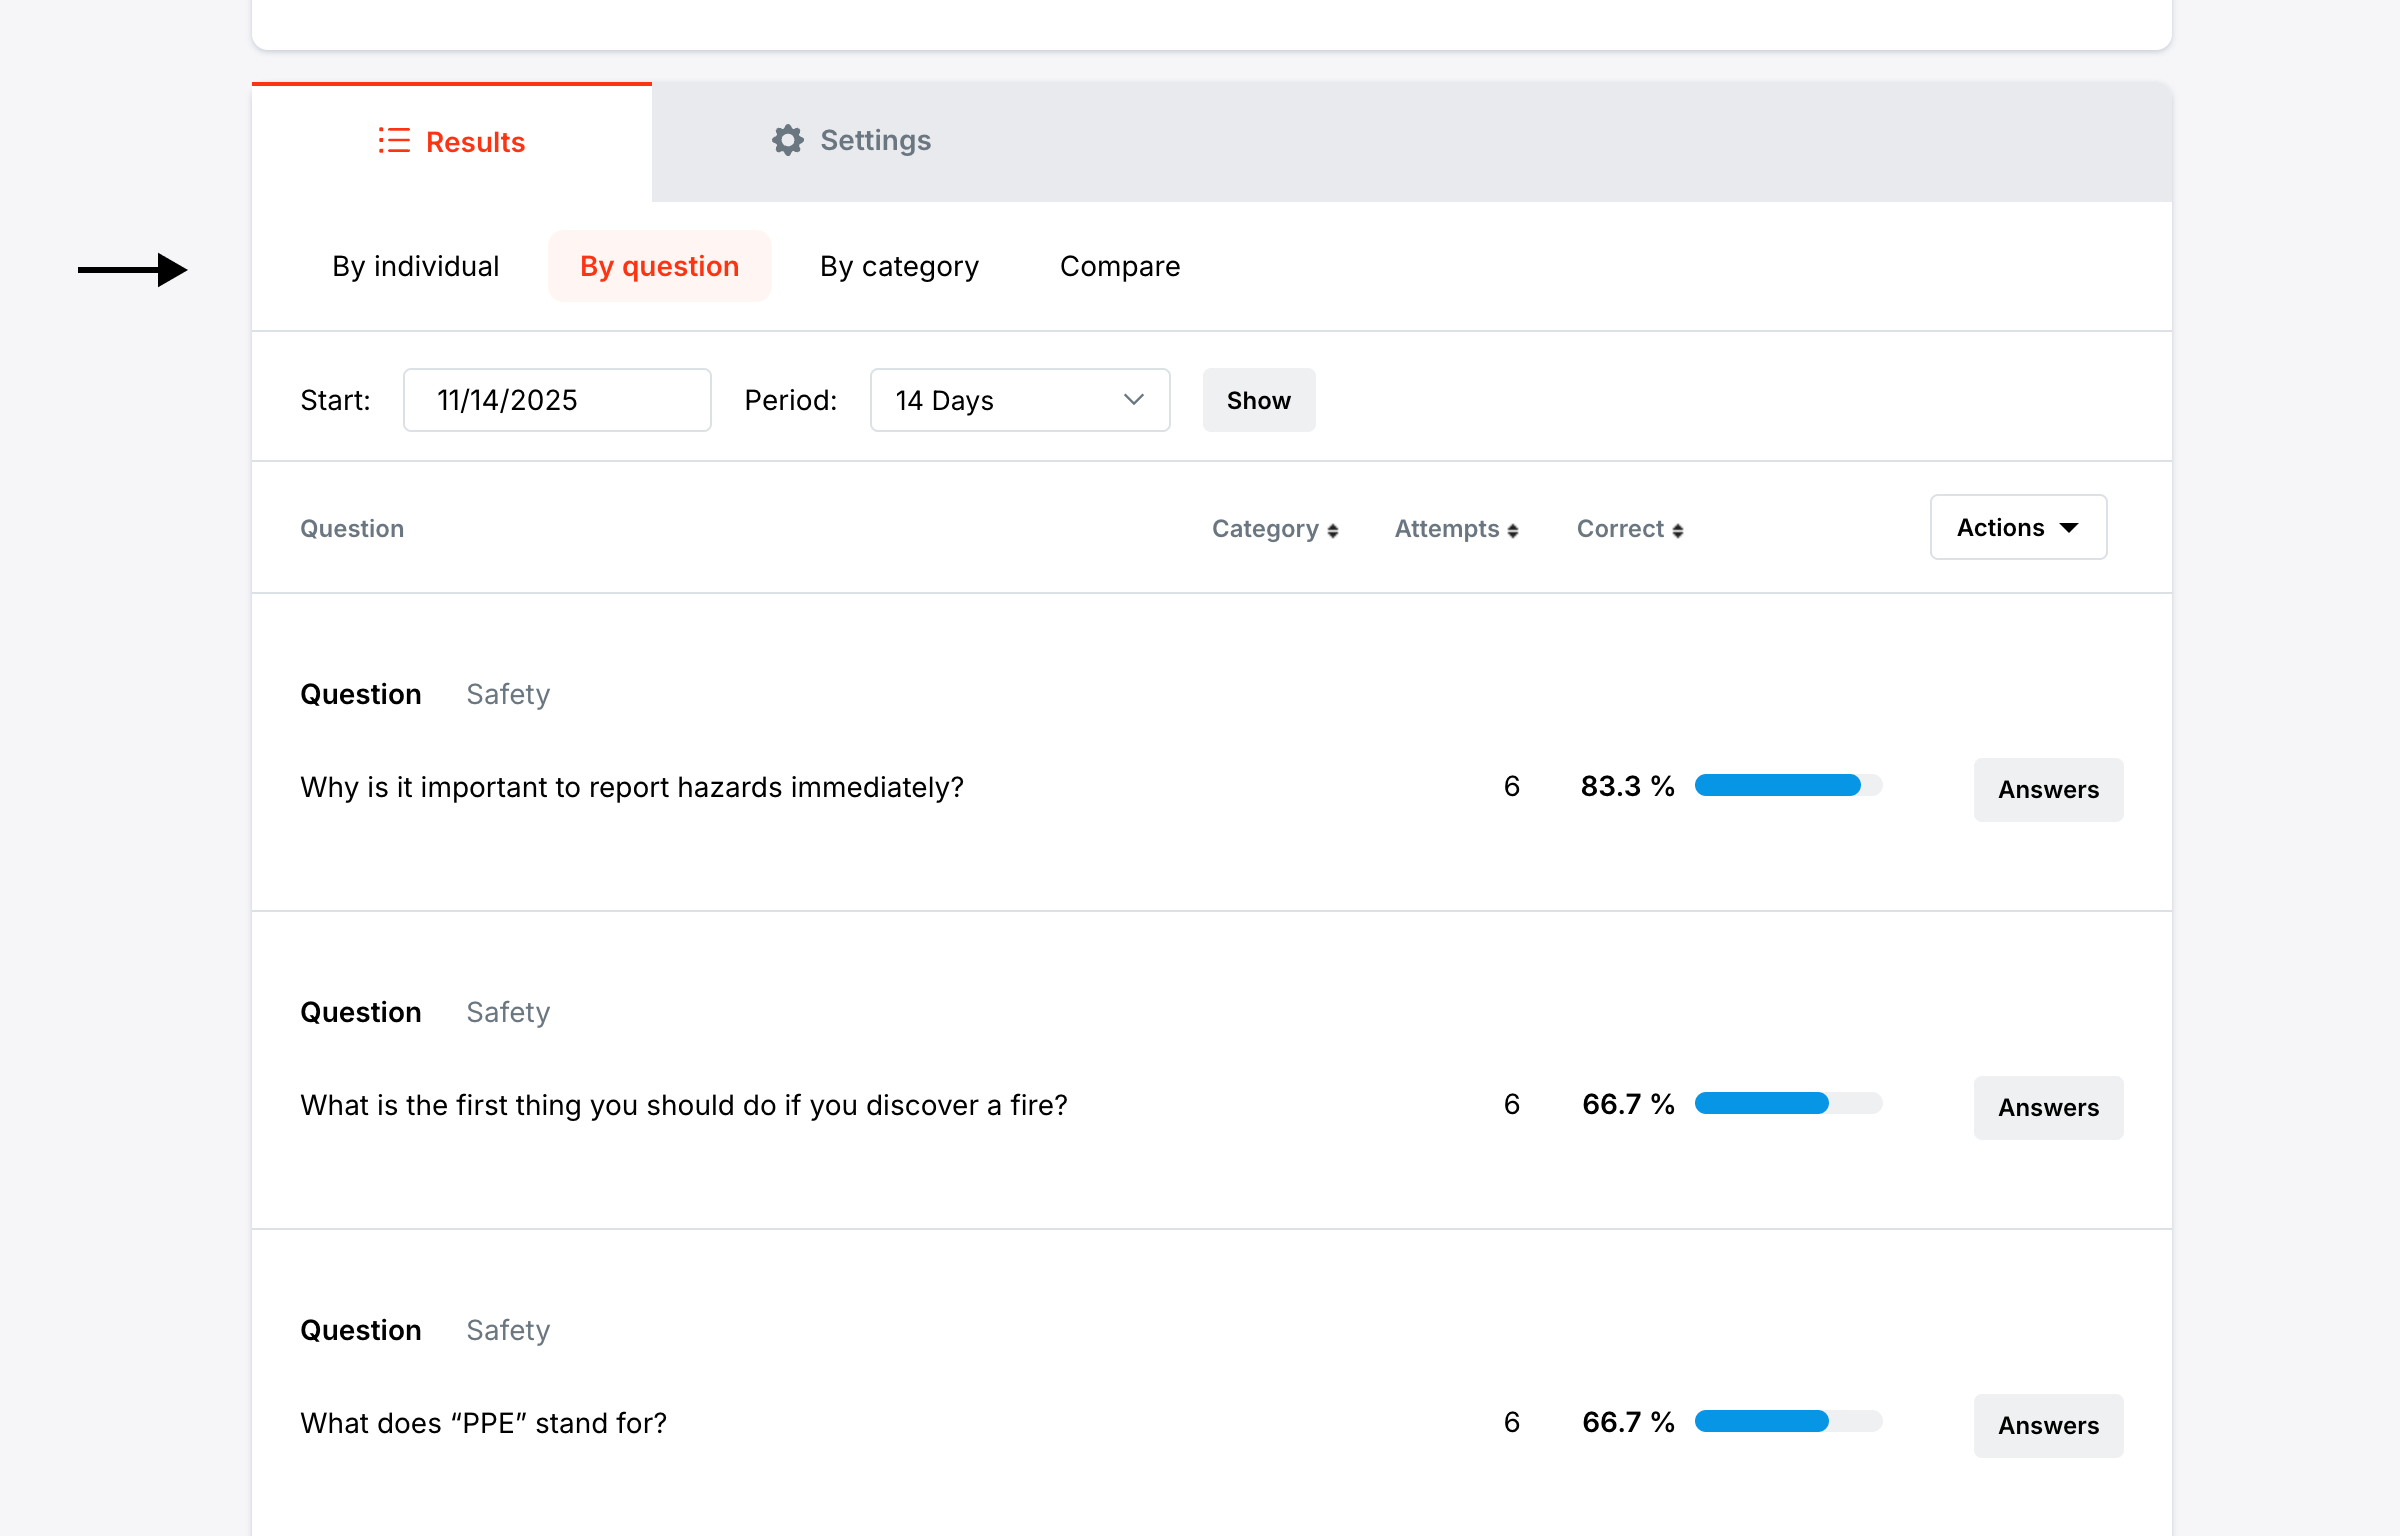
Task: Click the Actions caret arrow
Action: 2070,528
